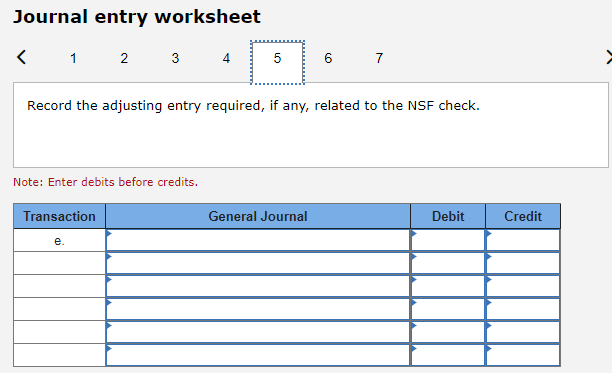
Task: Click the Credit field in fourth row
Action: [523, 309]
